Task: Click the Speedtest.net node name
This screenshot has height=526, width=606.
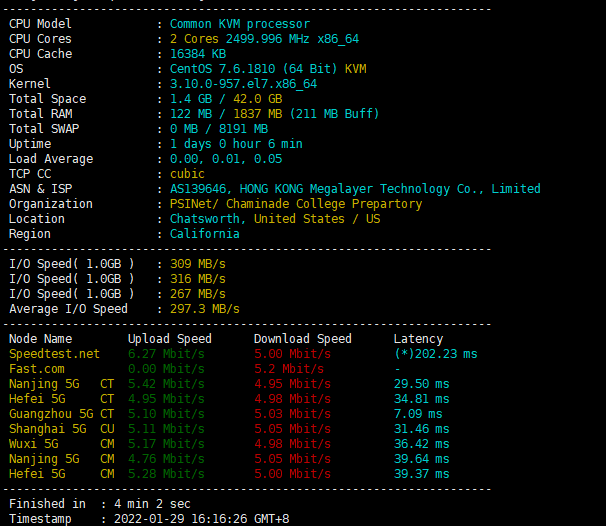Action: [54, 353]
